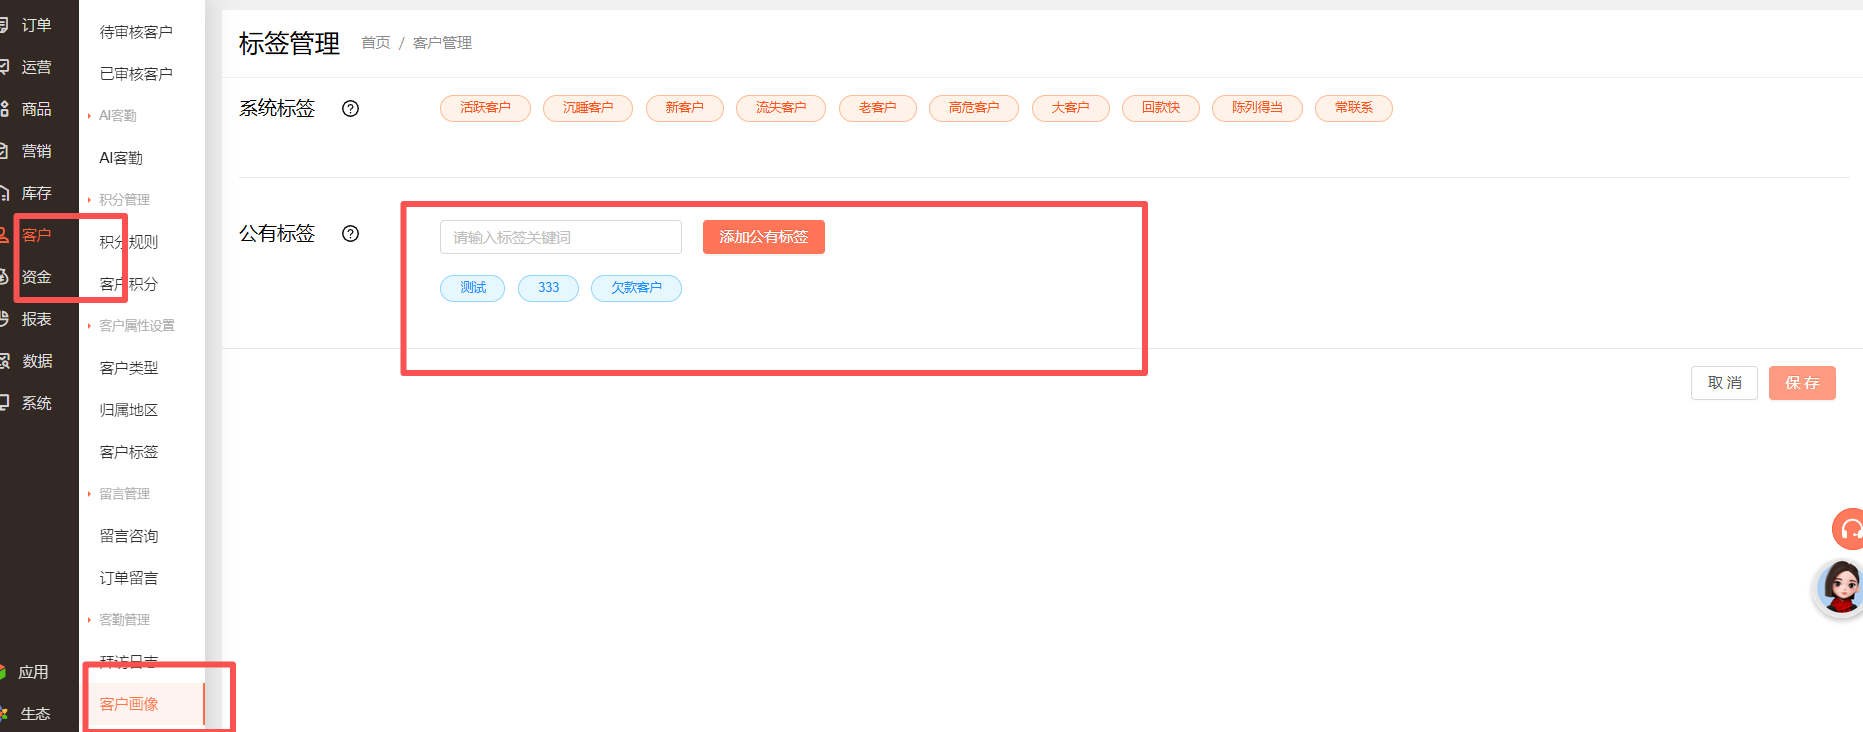The height and width of the screenshot is (732, 1863).
Task: Open 归属地区 submenu item
Action: (x=129, y=410)
